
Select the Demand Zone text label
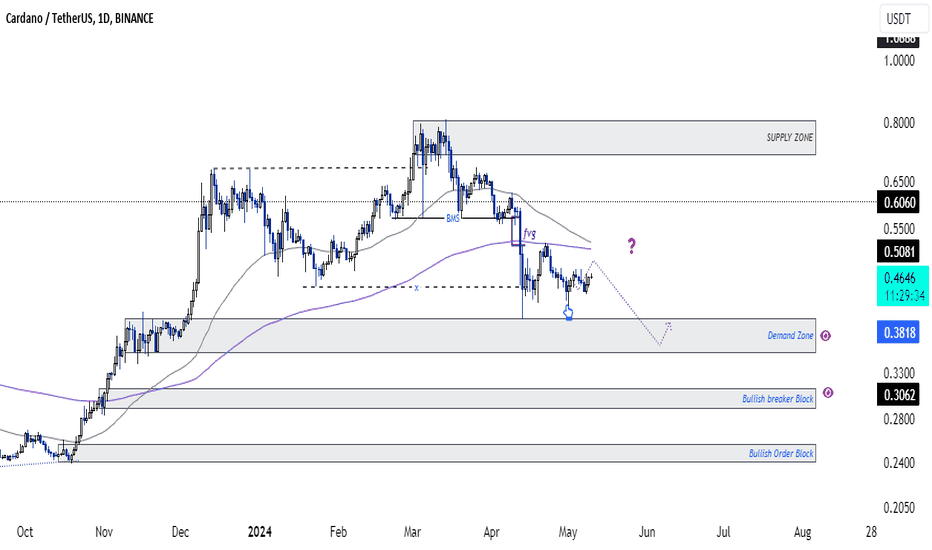coord(790,335)
